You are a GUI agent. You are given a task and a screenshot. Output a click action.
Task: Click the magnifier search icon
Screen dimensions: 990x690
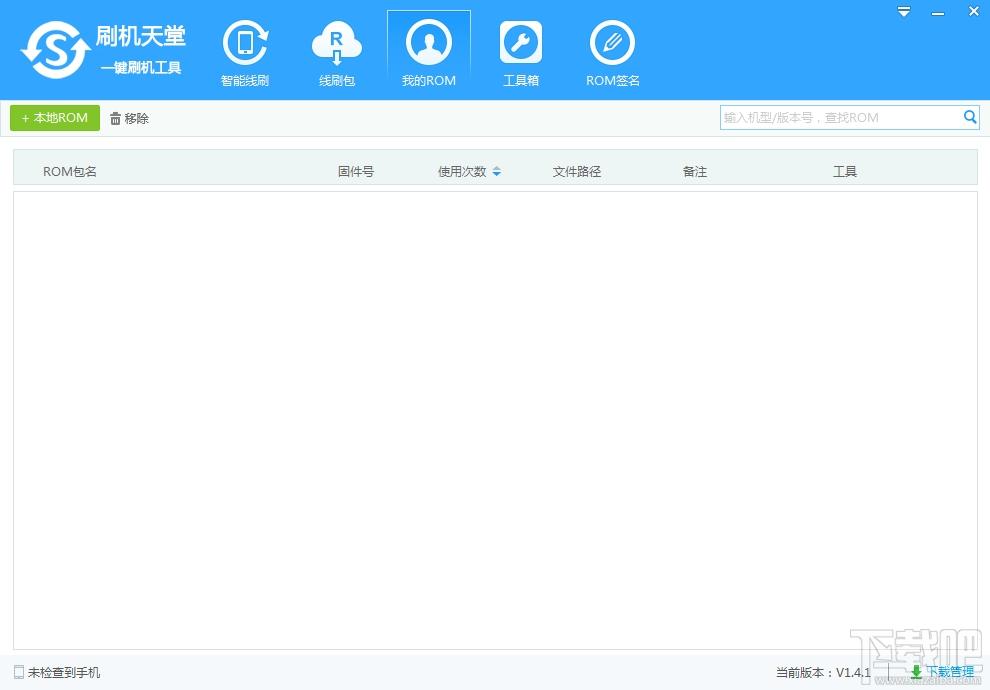pyautogui.click(x=970, y=118)
